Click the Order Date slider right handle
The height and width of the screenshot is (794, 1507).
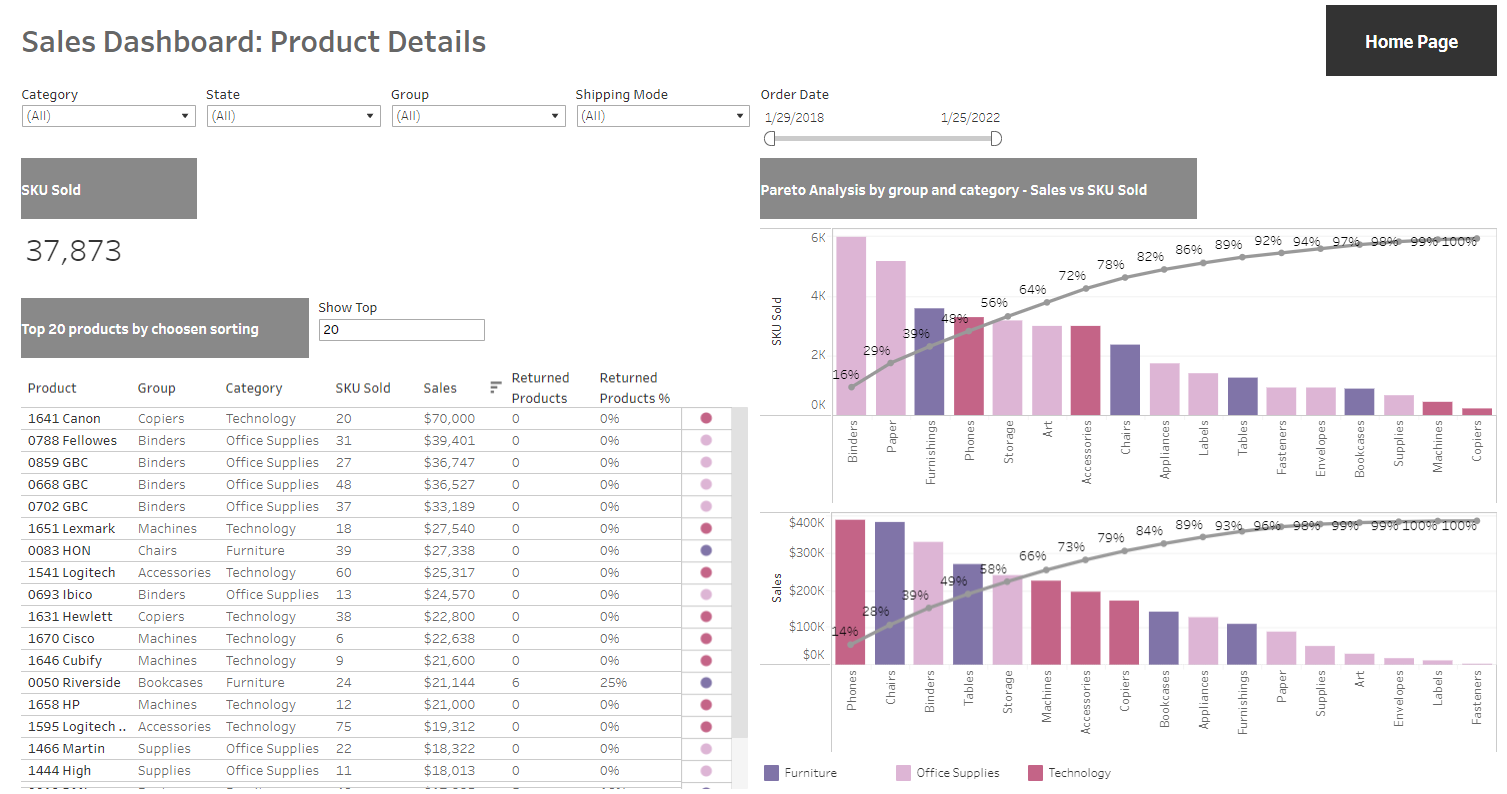point(996,139)
